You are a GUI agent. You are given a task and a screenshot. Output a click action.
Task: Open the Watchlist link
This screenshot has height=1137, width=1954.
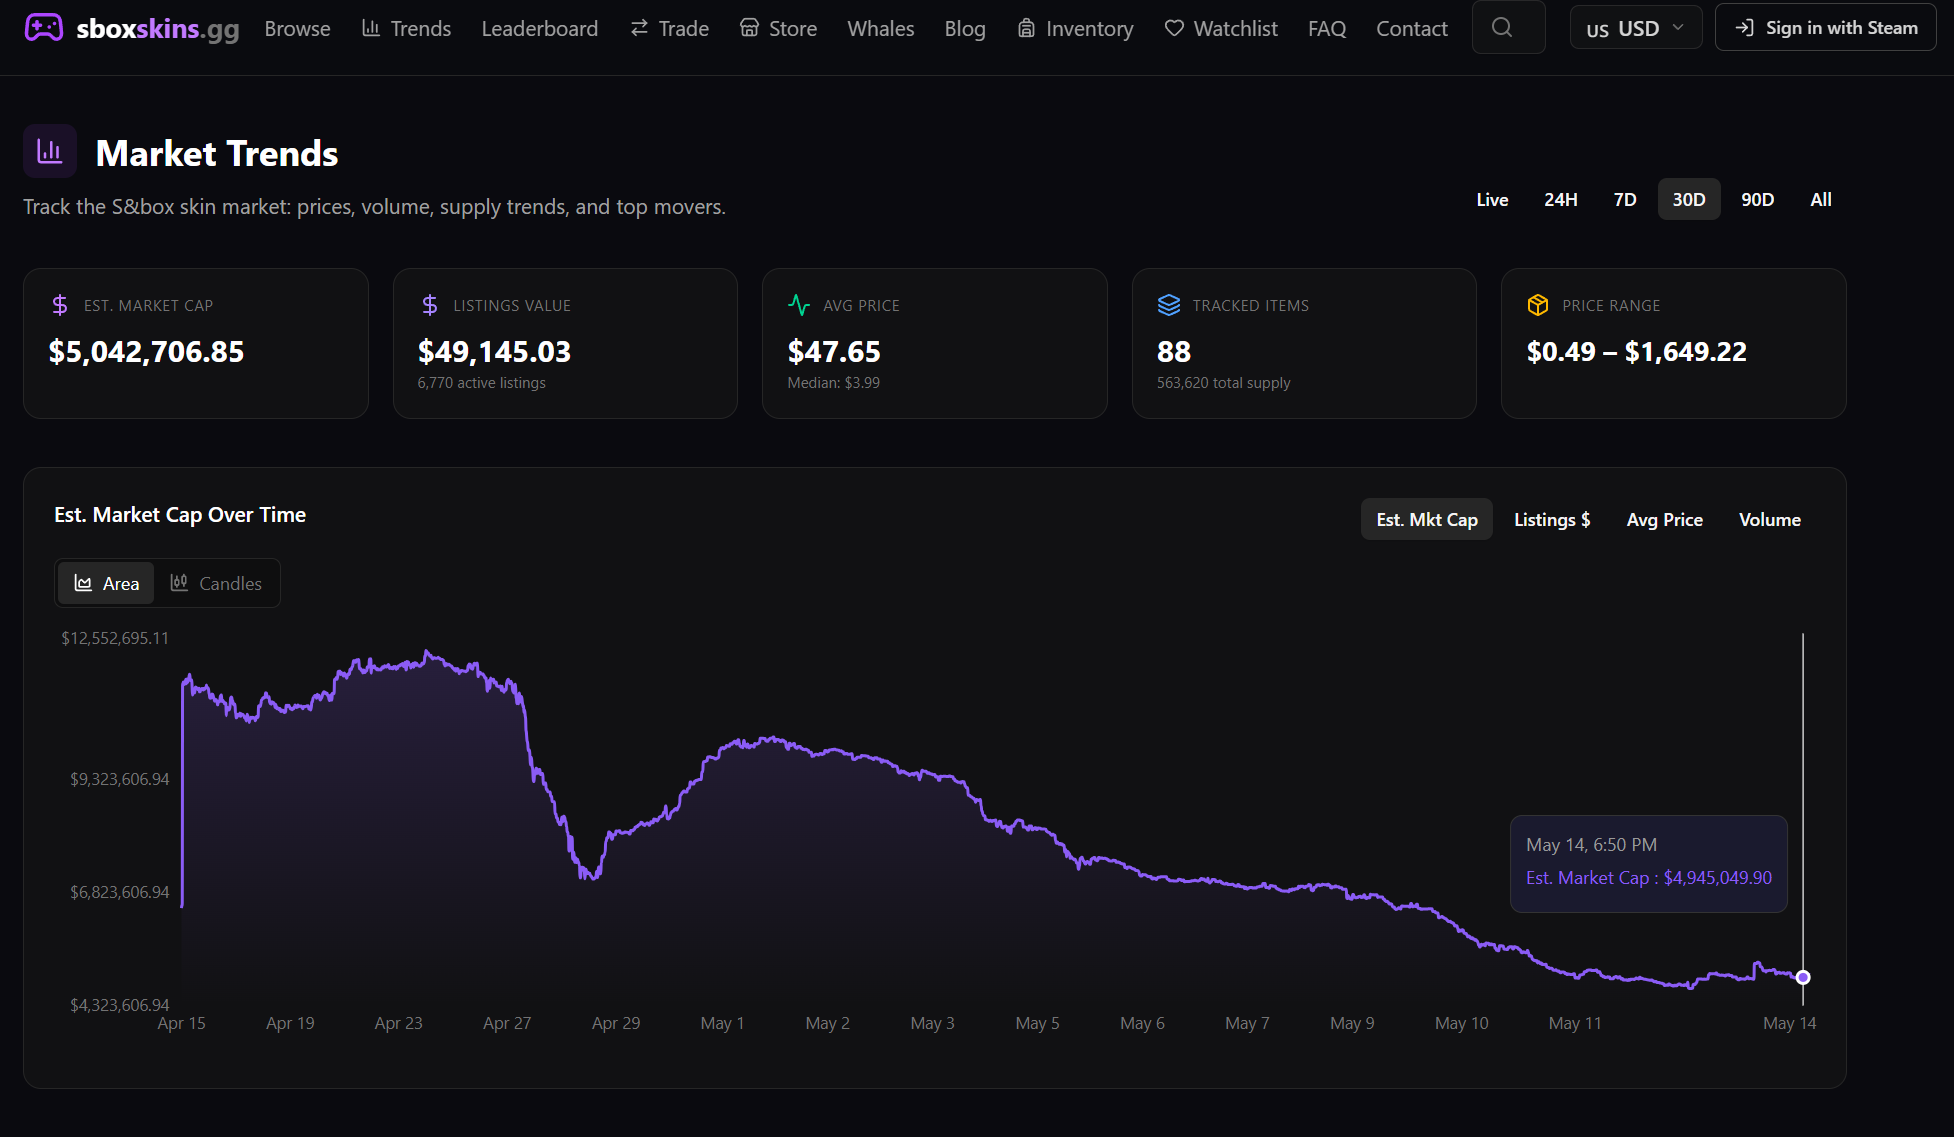pos(1221,28)
